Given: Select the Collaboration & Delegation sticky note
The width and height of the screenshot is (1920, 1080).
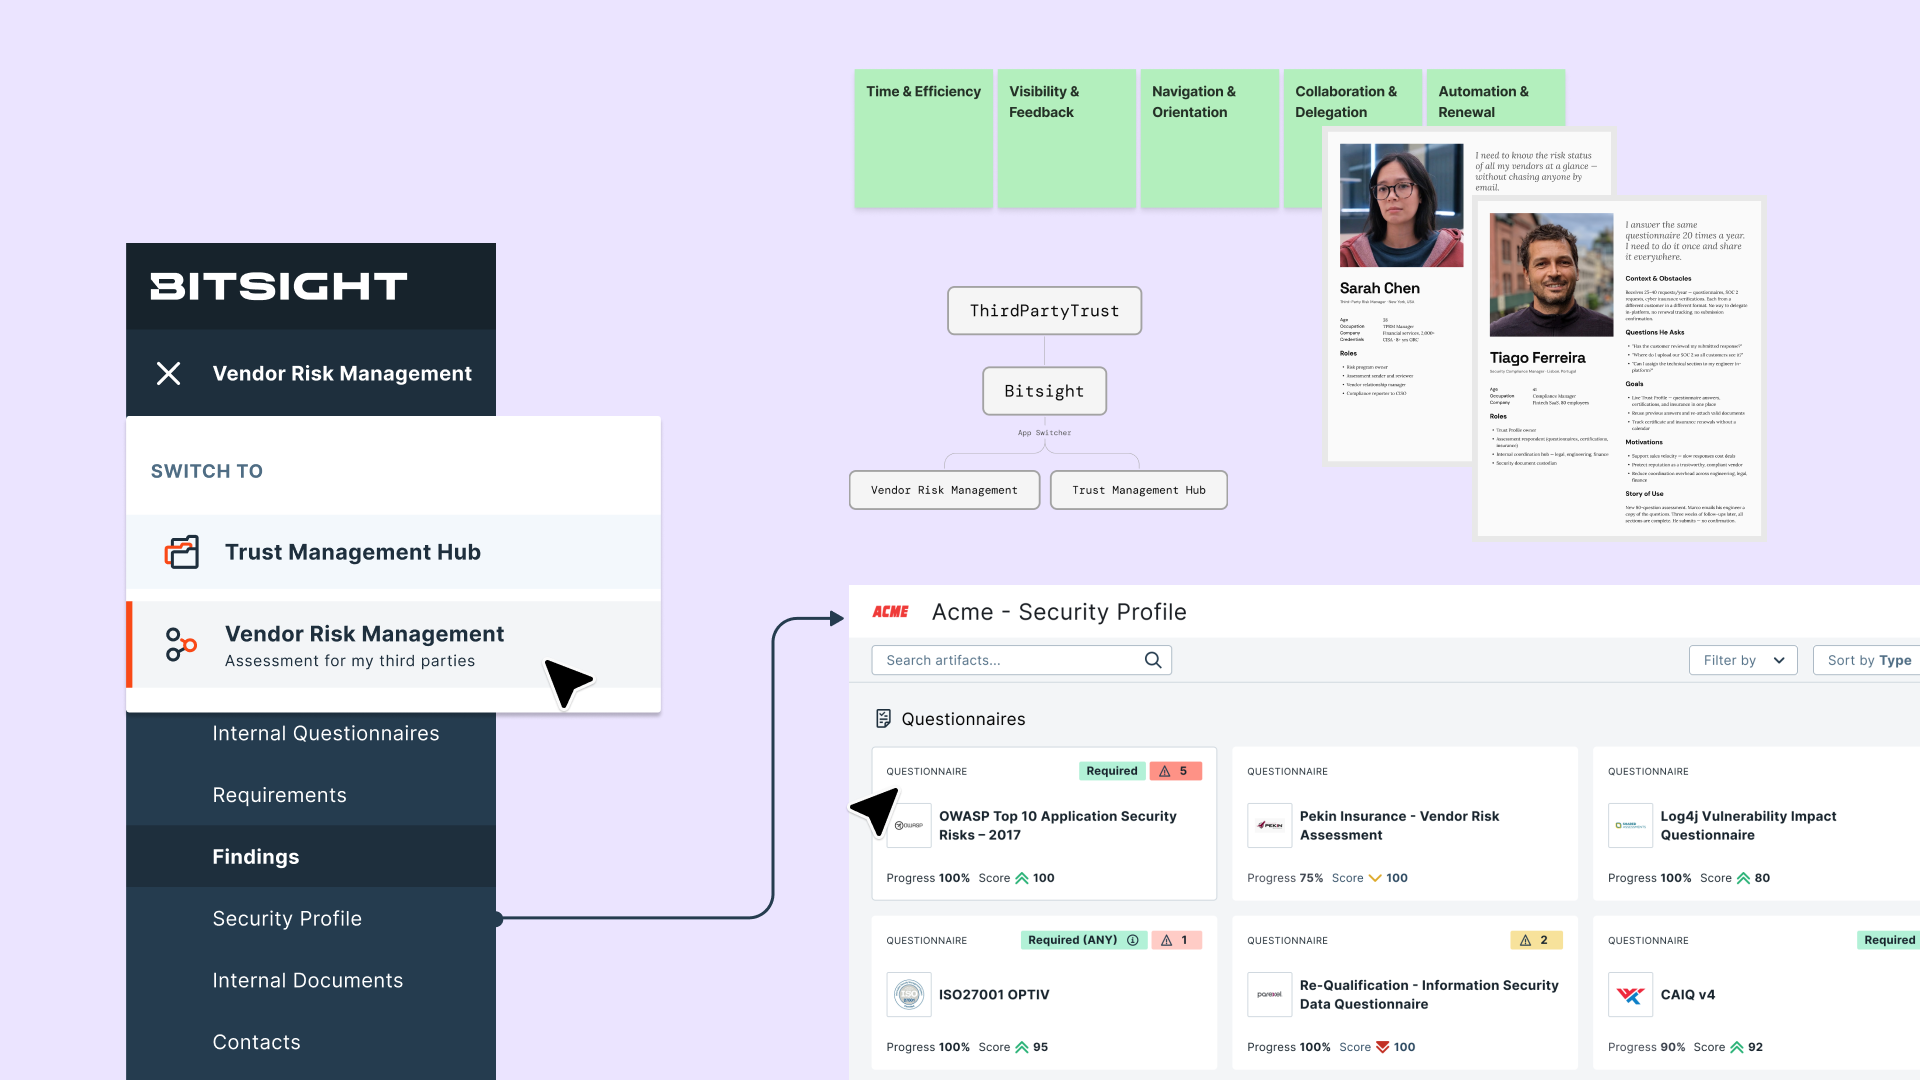Looking at the screenshot, I should pyautogui.click(x=1352, y=100).
